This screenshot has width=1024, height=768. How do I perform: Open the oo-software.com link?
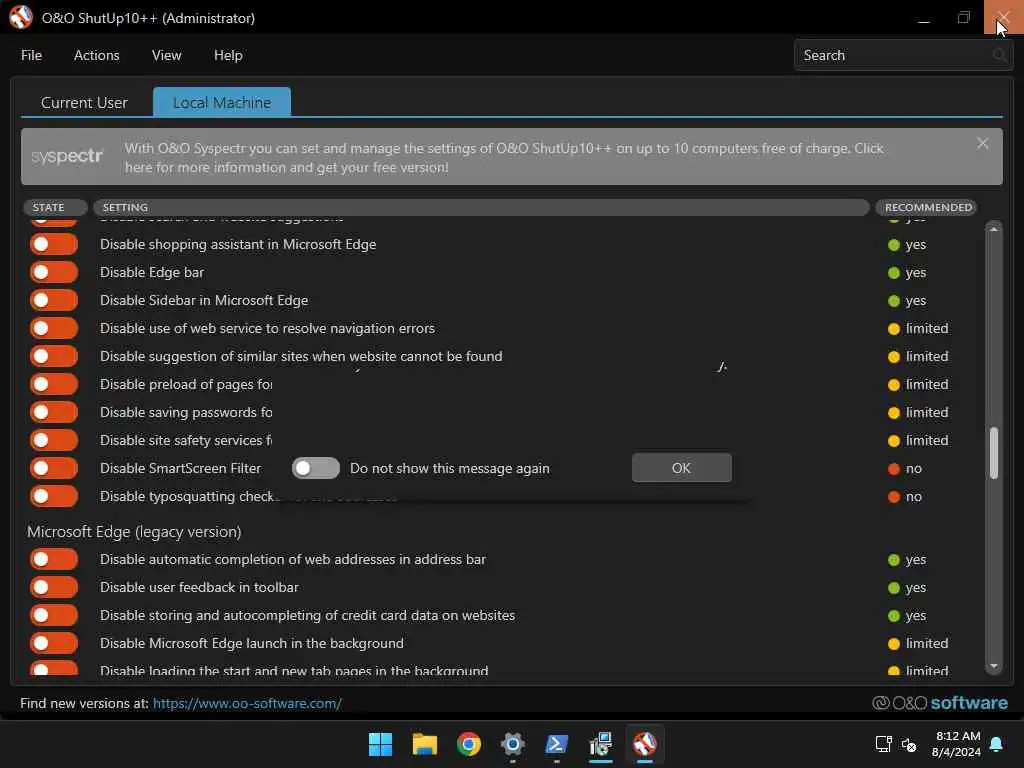[x=247, y=703]
